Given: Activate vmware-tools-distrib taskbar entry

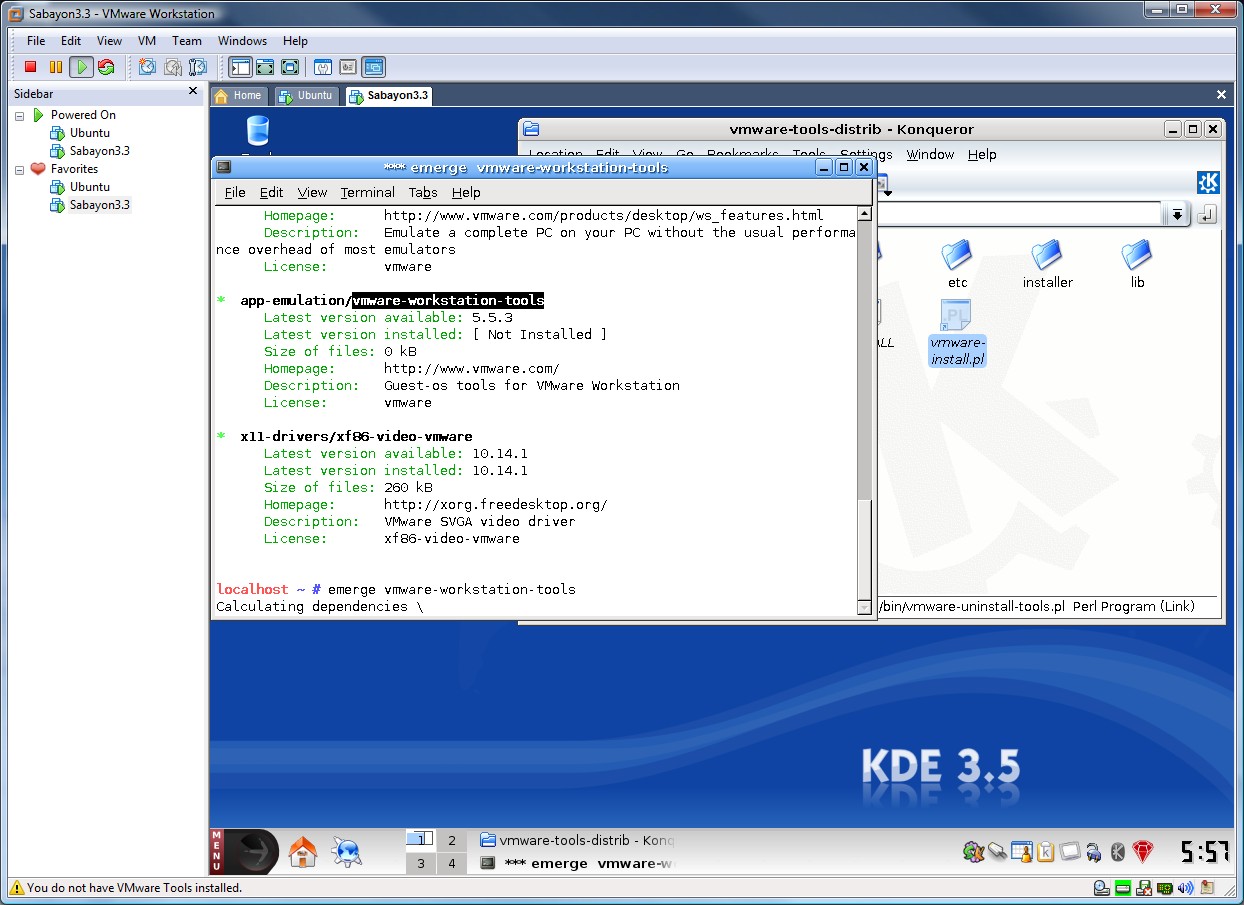Looking at the screenshot, I should tap(577, 841).
